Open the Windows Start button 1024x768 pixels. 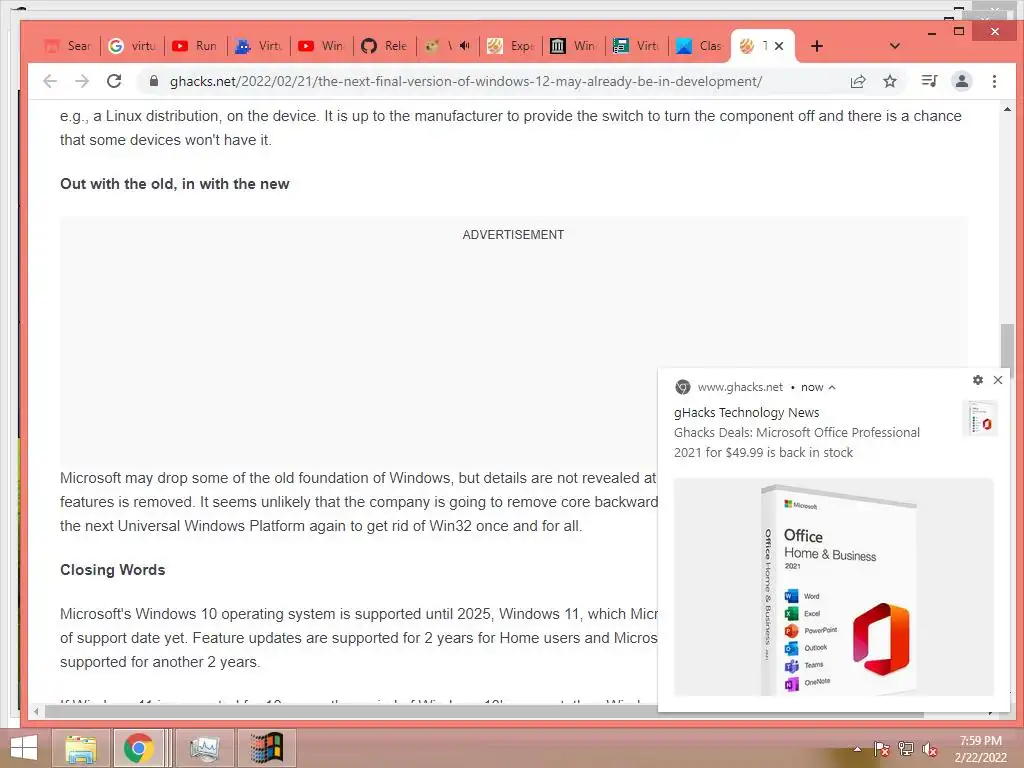coord(24,748)
